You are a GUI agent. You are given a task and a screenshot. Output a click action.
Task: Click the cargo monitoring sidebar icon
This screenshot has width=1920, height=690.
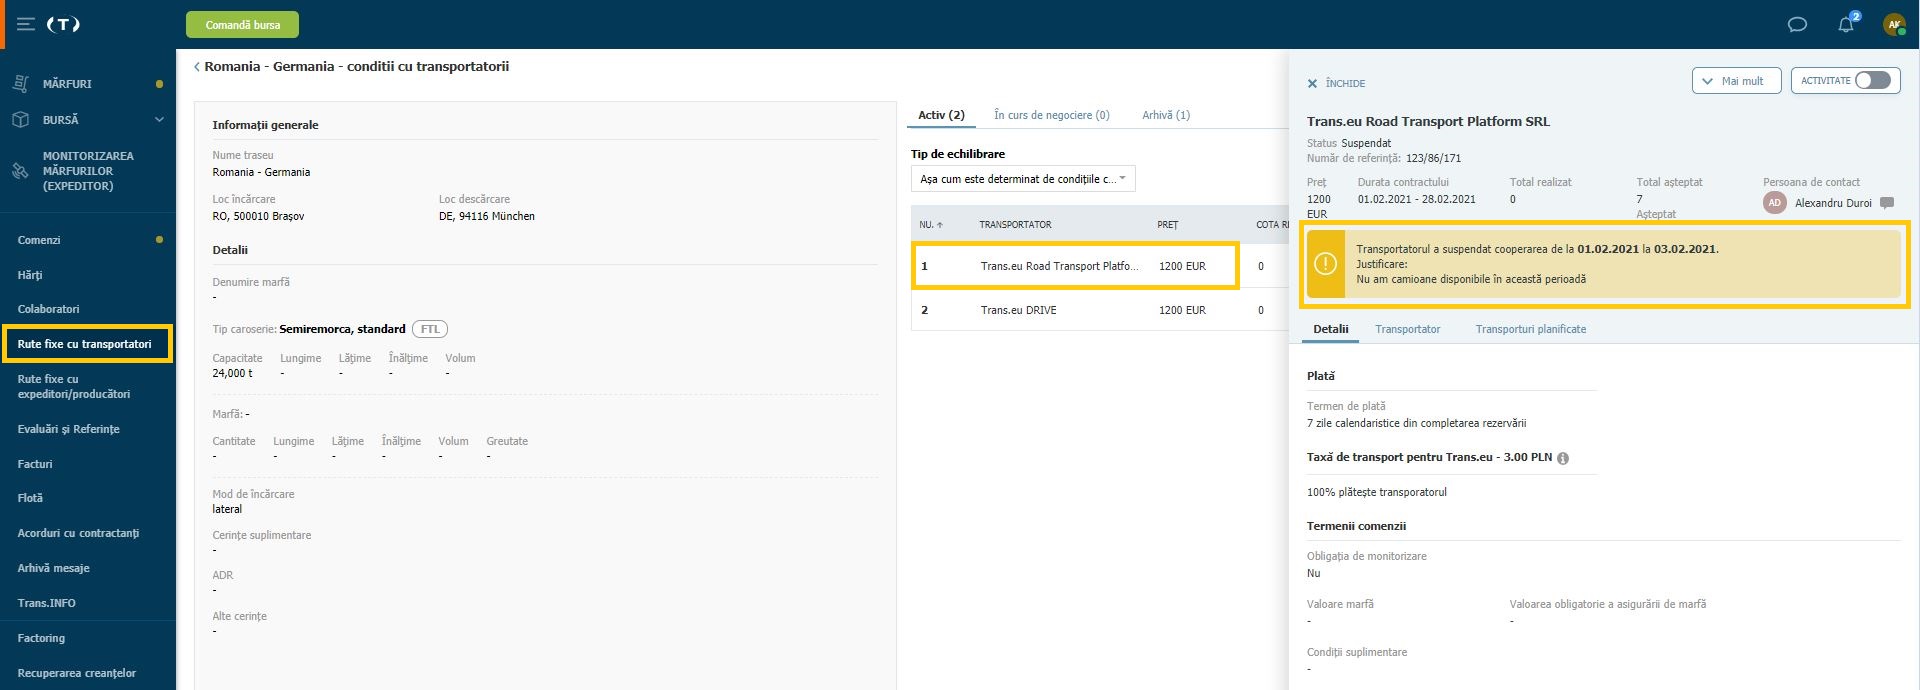(20, 171)
